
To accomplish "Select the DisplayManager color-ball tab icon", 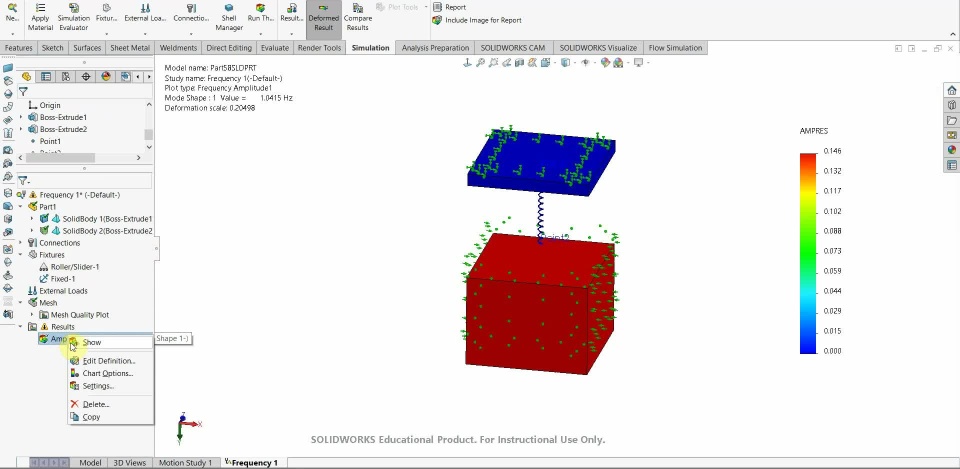I will 106,77.
